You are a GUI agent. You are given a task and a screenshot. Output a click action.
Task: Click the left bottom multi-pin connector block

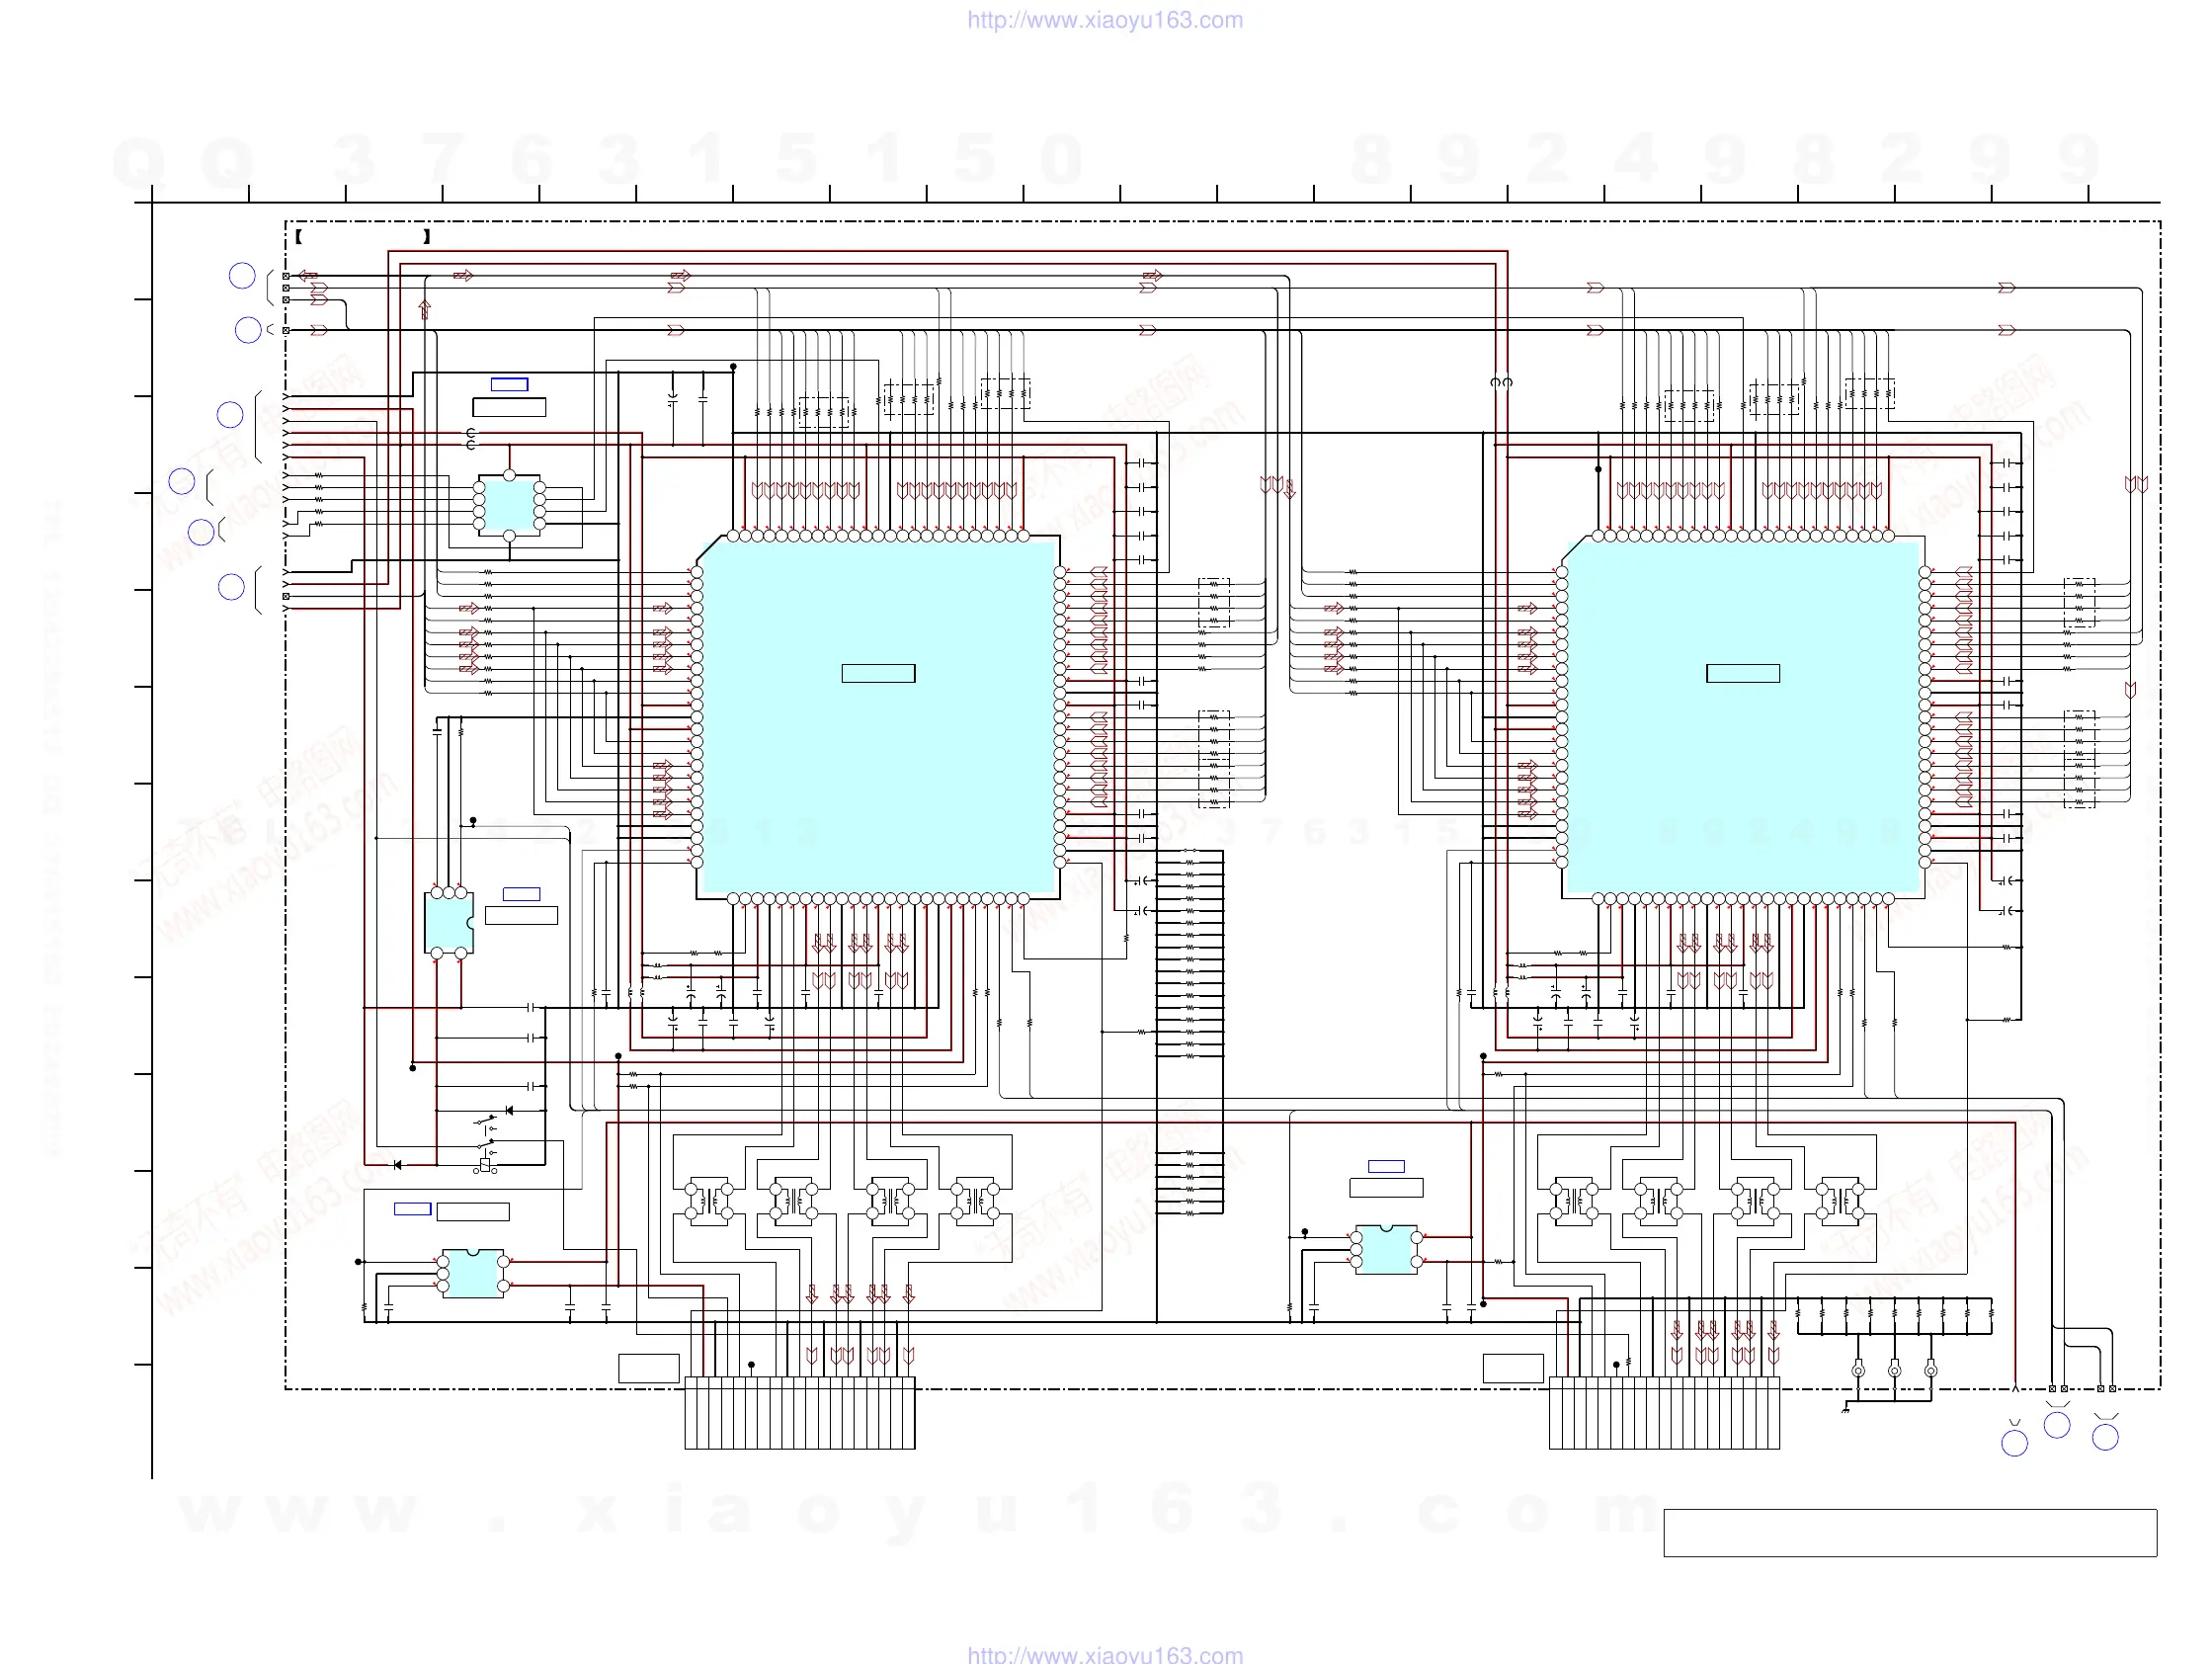click(x=799, y=1412)
